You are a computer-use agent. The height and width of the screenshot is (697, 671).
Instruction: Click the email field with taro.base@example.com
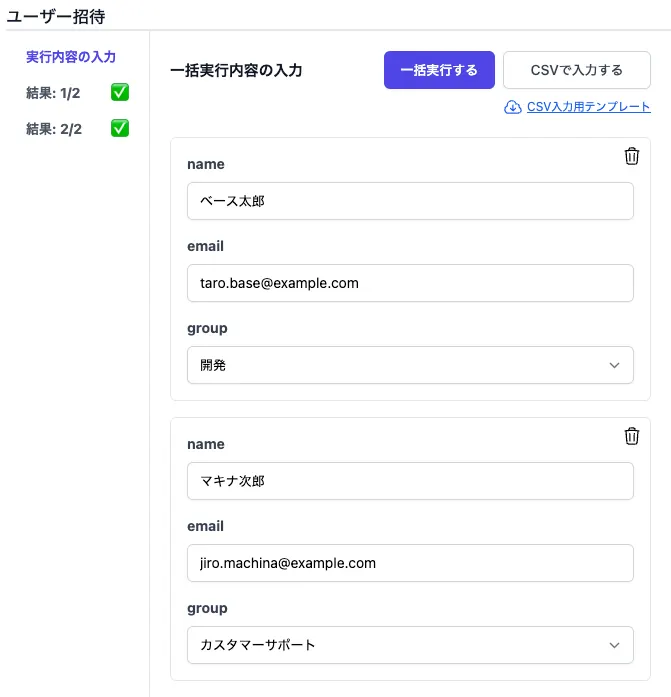click(x=410, y=283)
